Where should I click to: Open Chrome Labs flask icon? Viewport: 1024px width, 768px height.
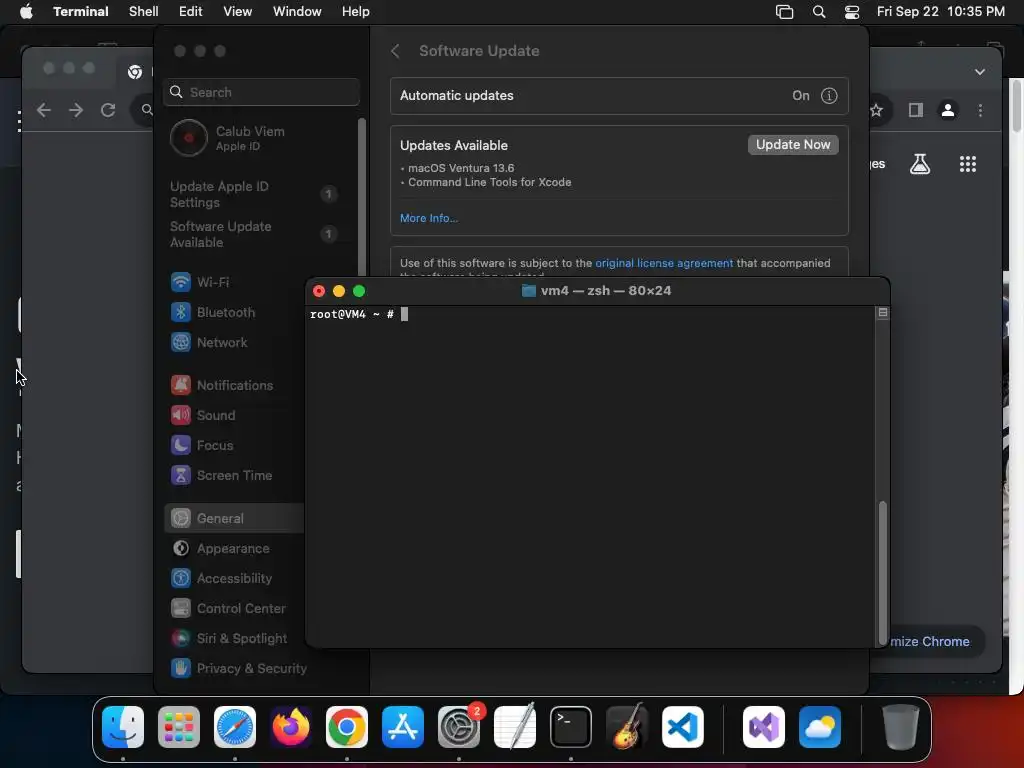pyautogui.click(x=920, y=164)
